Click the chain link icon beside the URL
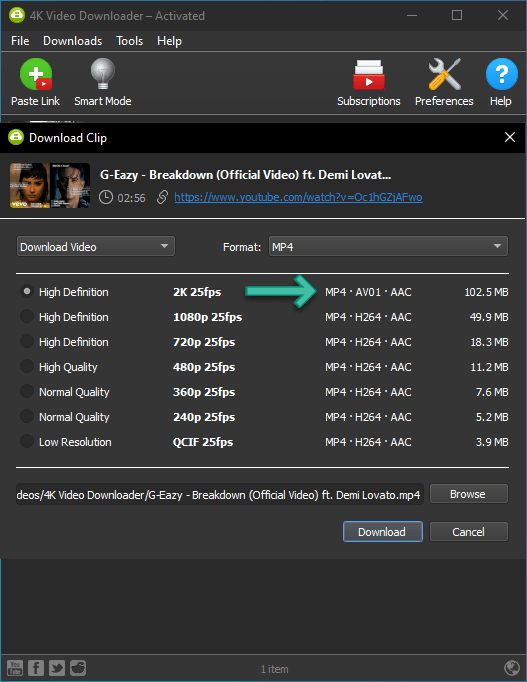This screenshot has height=682, width=527. click(x=162, y=197)
